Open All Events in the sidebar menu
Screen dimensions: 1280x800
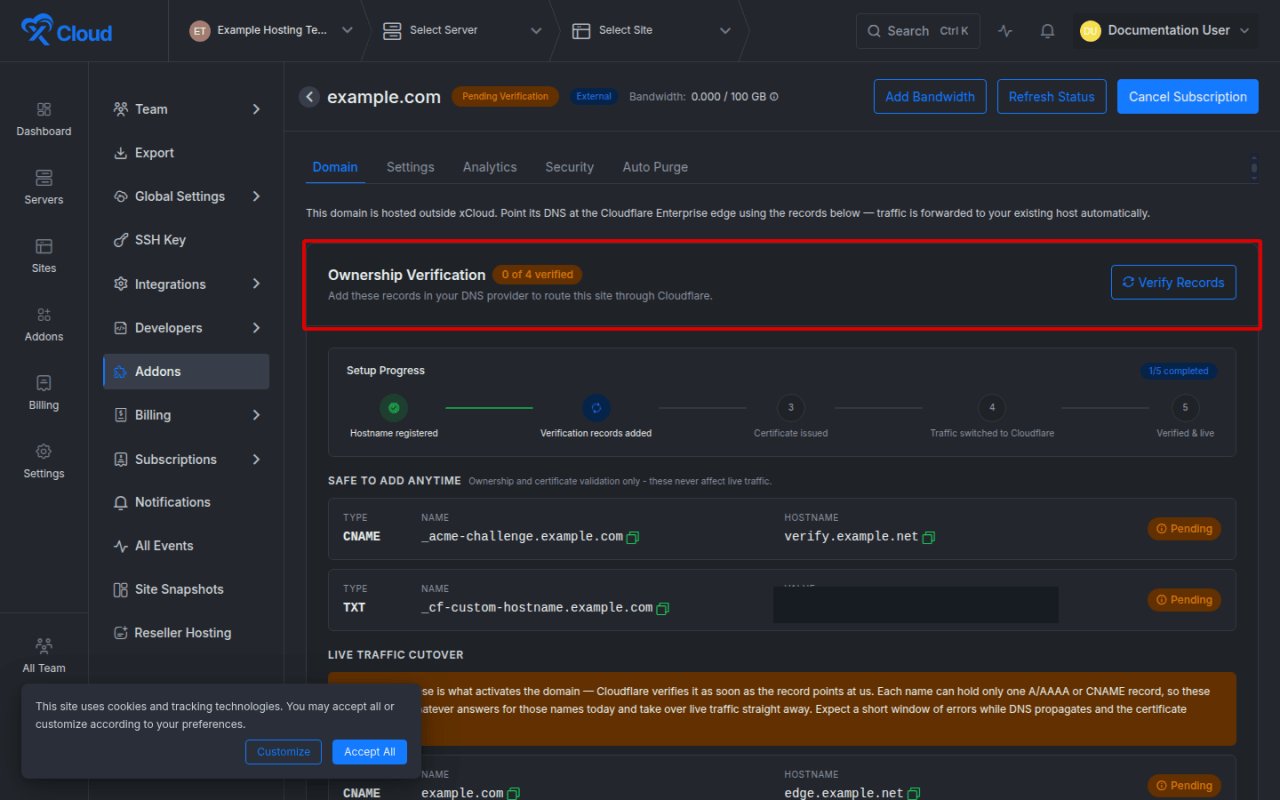coord(186,546)
